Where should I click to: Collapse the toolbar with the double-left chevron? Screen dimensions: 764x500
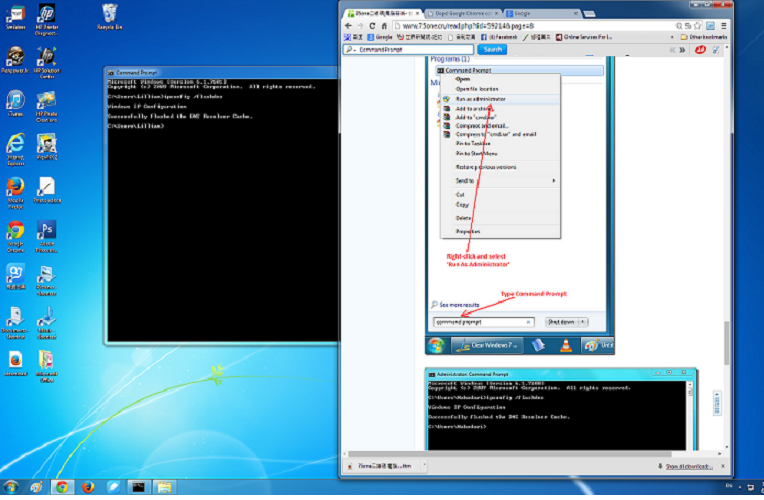(672, 50)
